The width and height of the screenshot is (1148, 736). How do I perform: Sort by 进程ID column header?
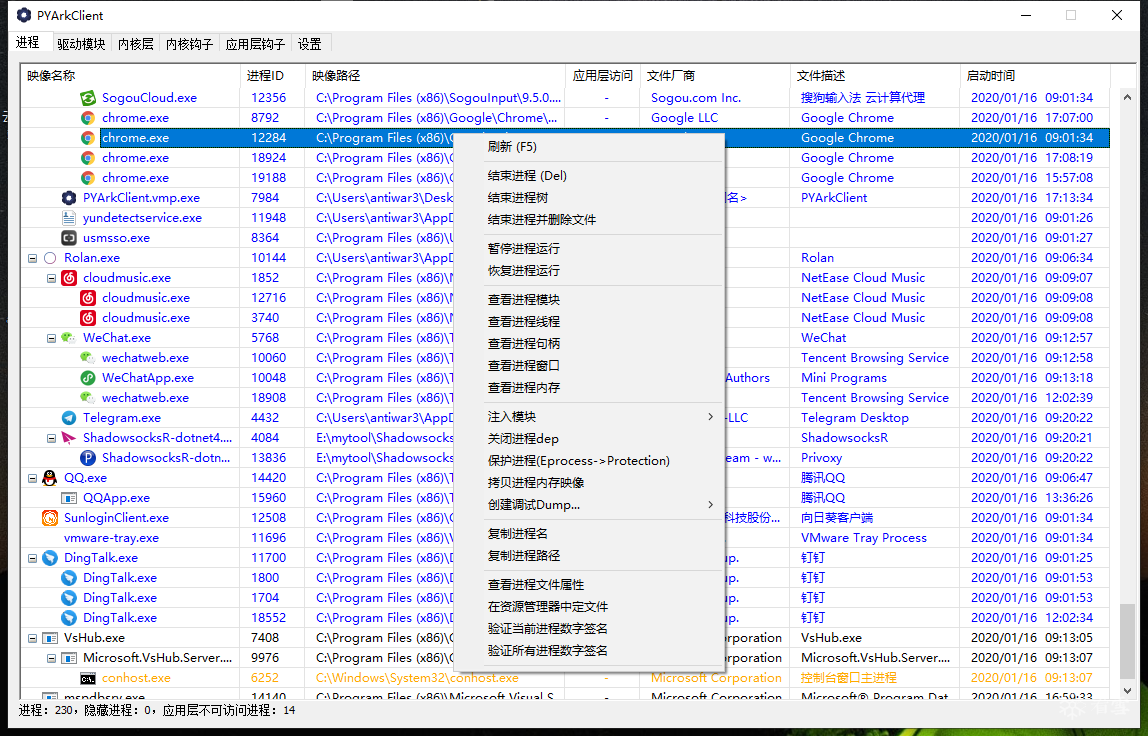point(272,75)
